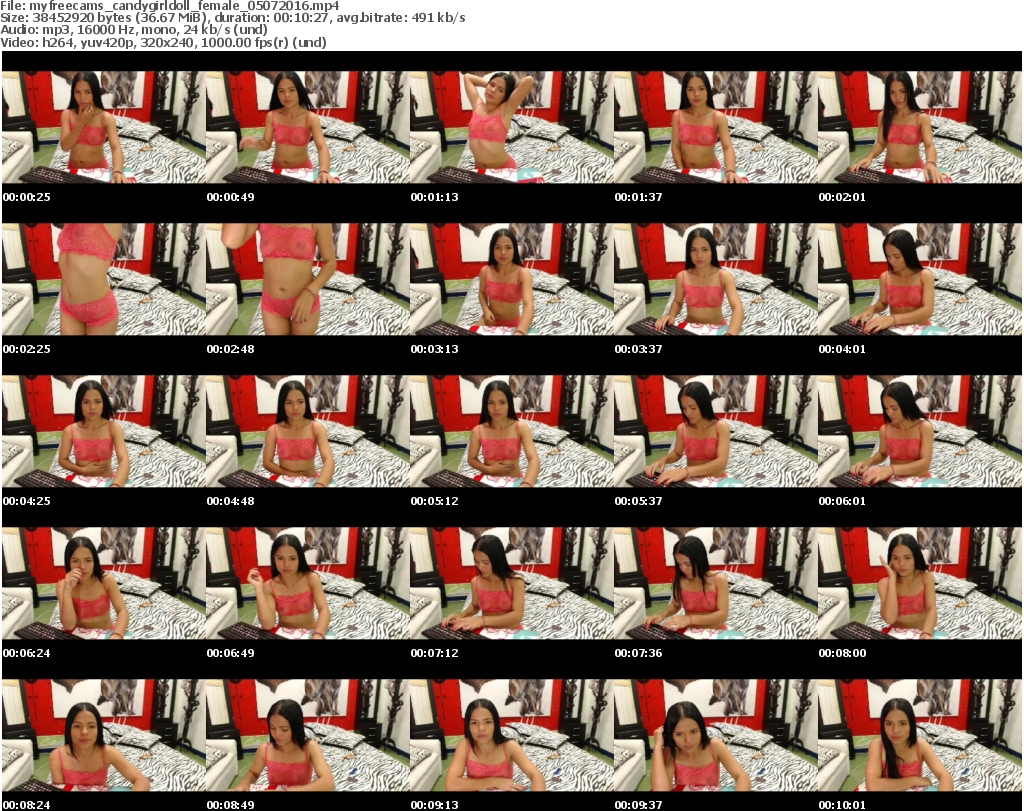Click the timestamp label 00:05:12
Viewport: 1024px width, 811px height.
click(x=434, y=501)
